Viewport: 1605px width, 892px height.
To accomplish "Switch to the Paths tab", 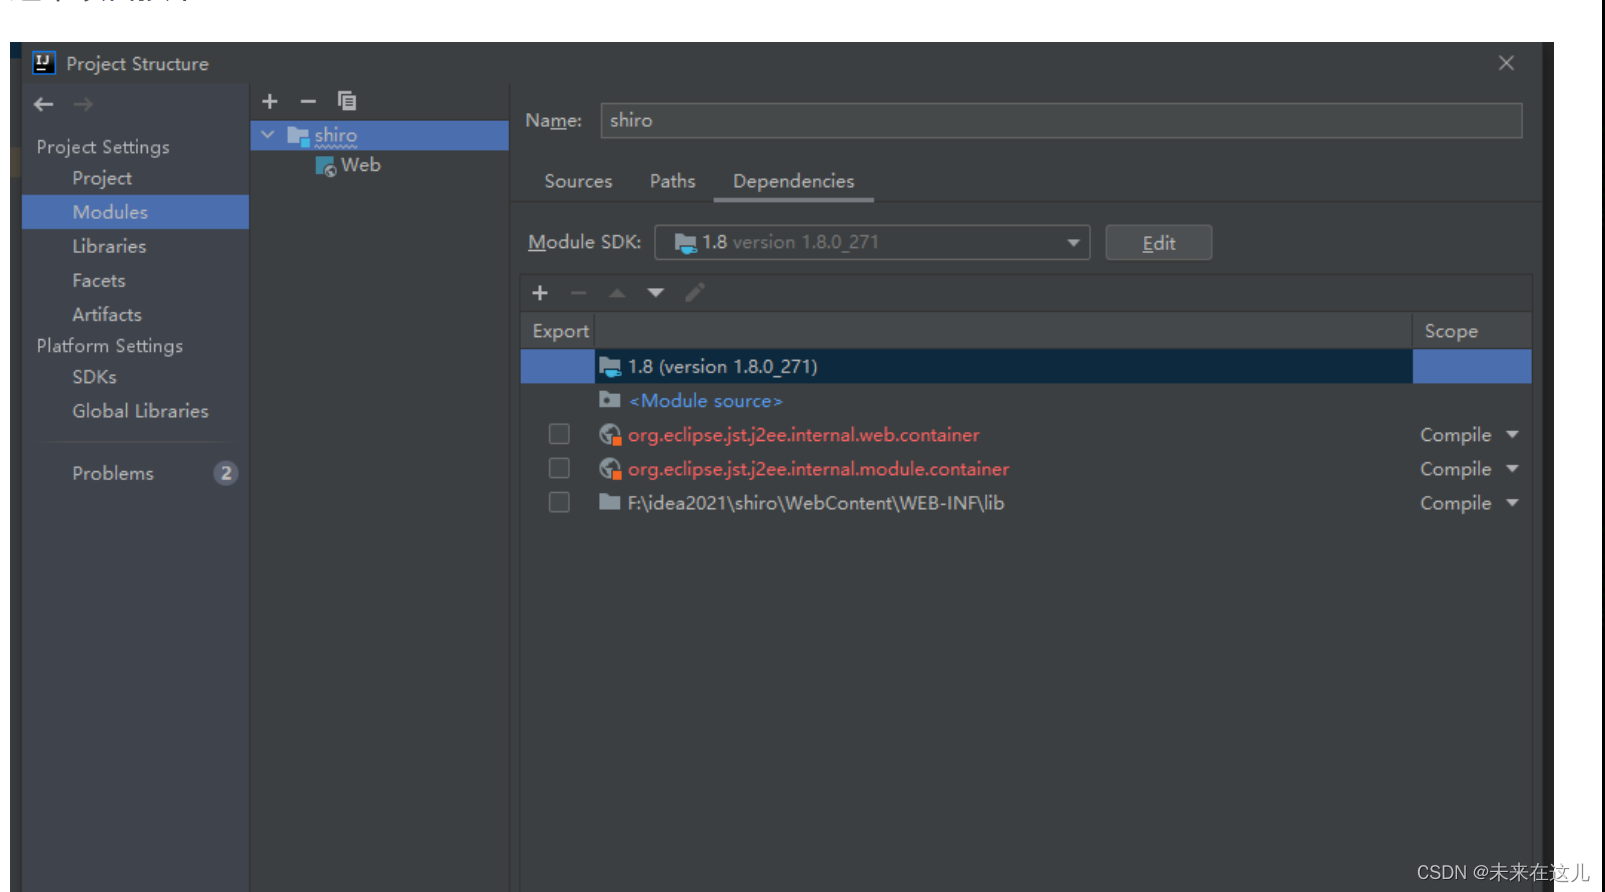I will click(x=672, y=181).
